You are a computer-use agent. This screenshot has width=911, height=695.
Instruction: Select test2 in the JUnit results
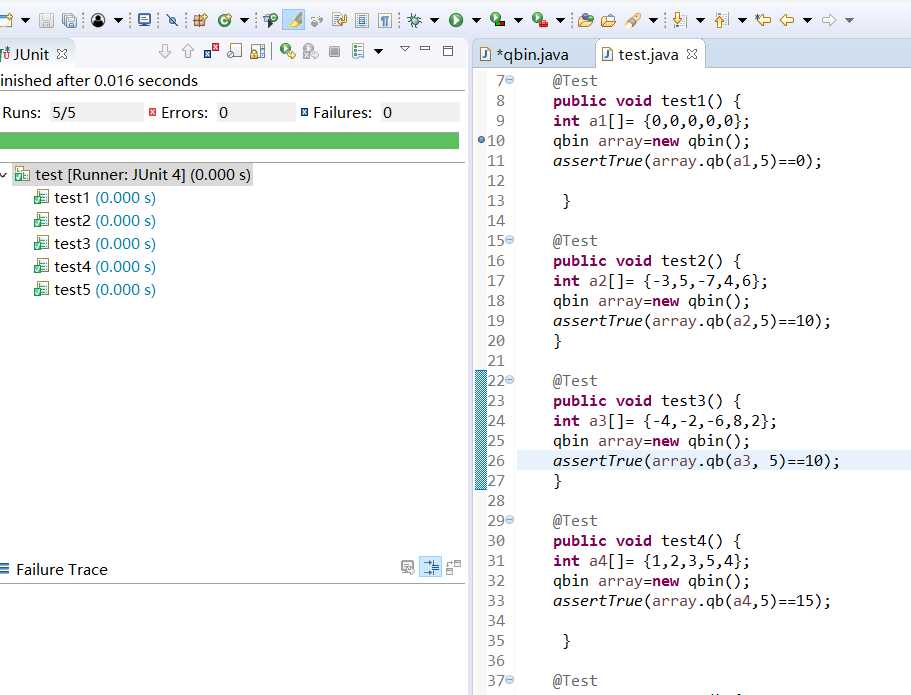click(95, 221)
